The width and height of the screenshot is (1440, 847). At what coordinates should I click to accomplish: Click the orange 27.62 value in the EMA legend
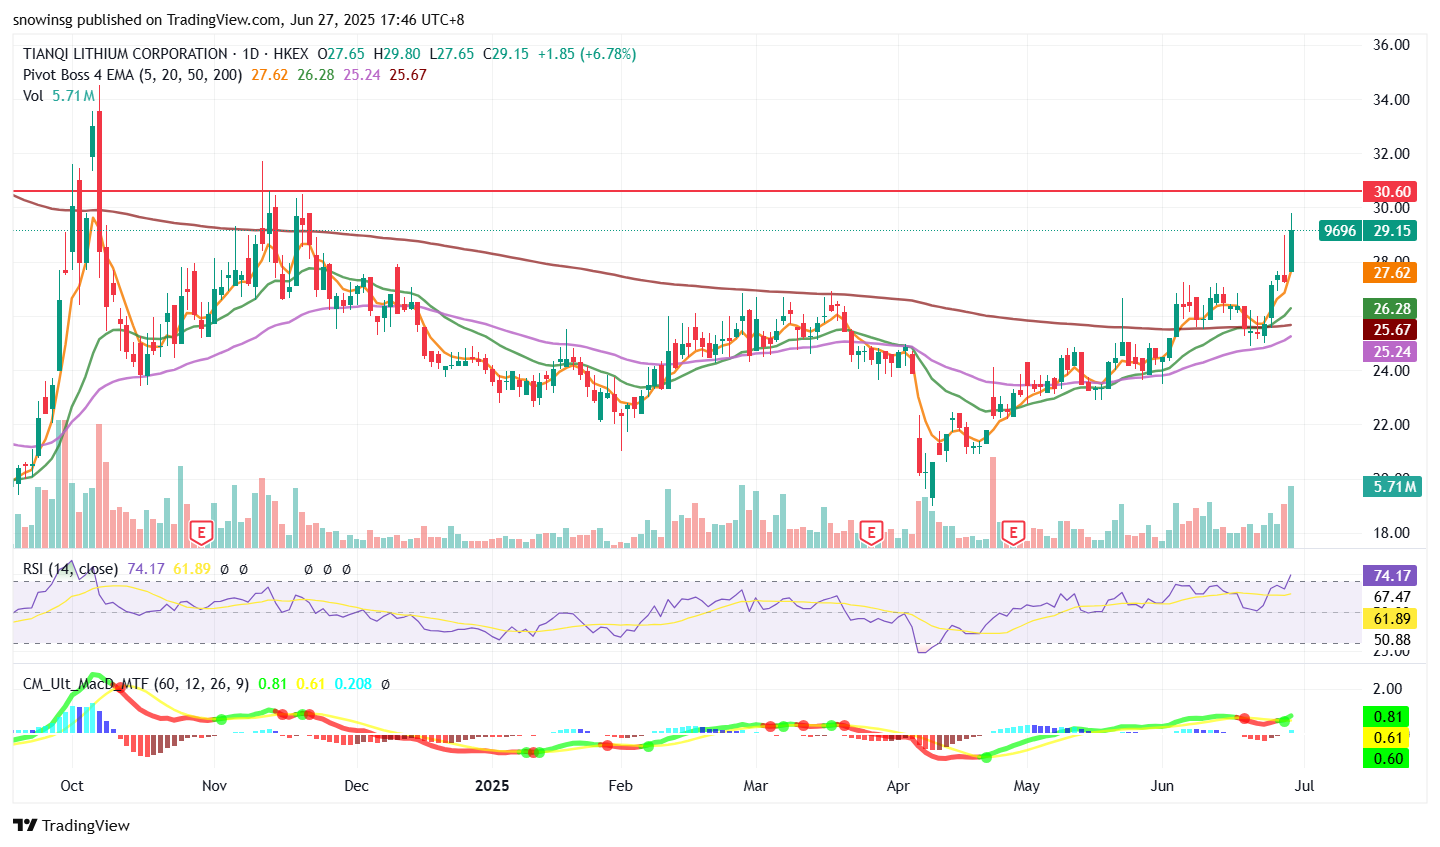[270, 75]
